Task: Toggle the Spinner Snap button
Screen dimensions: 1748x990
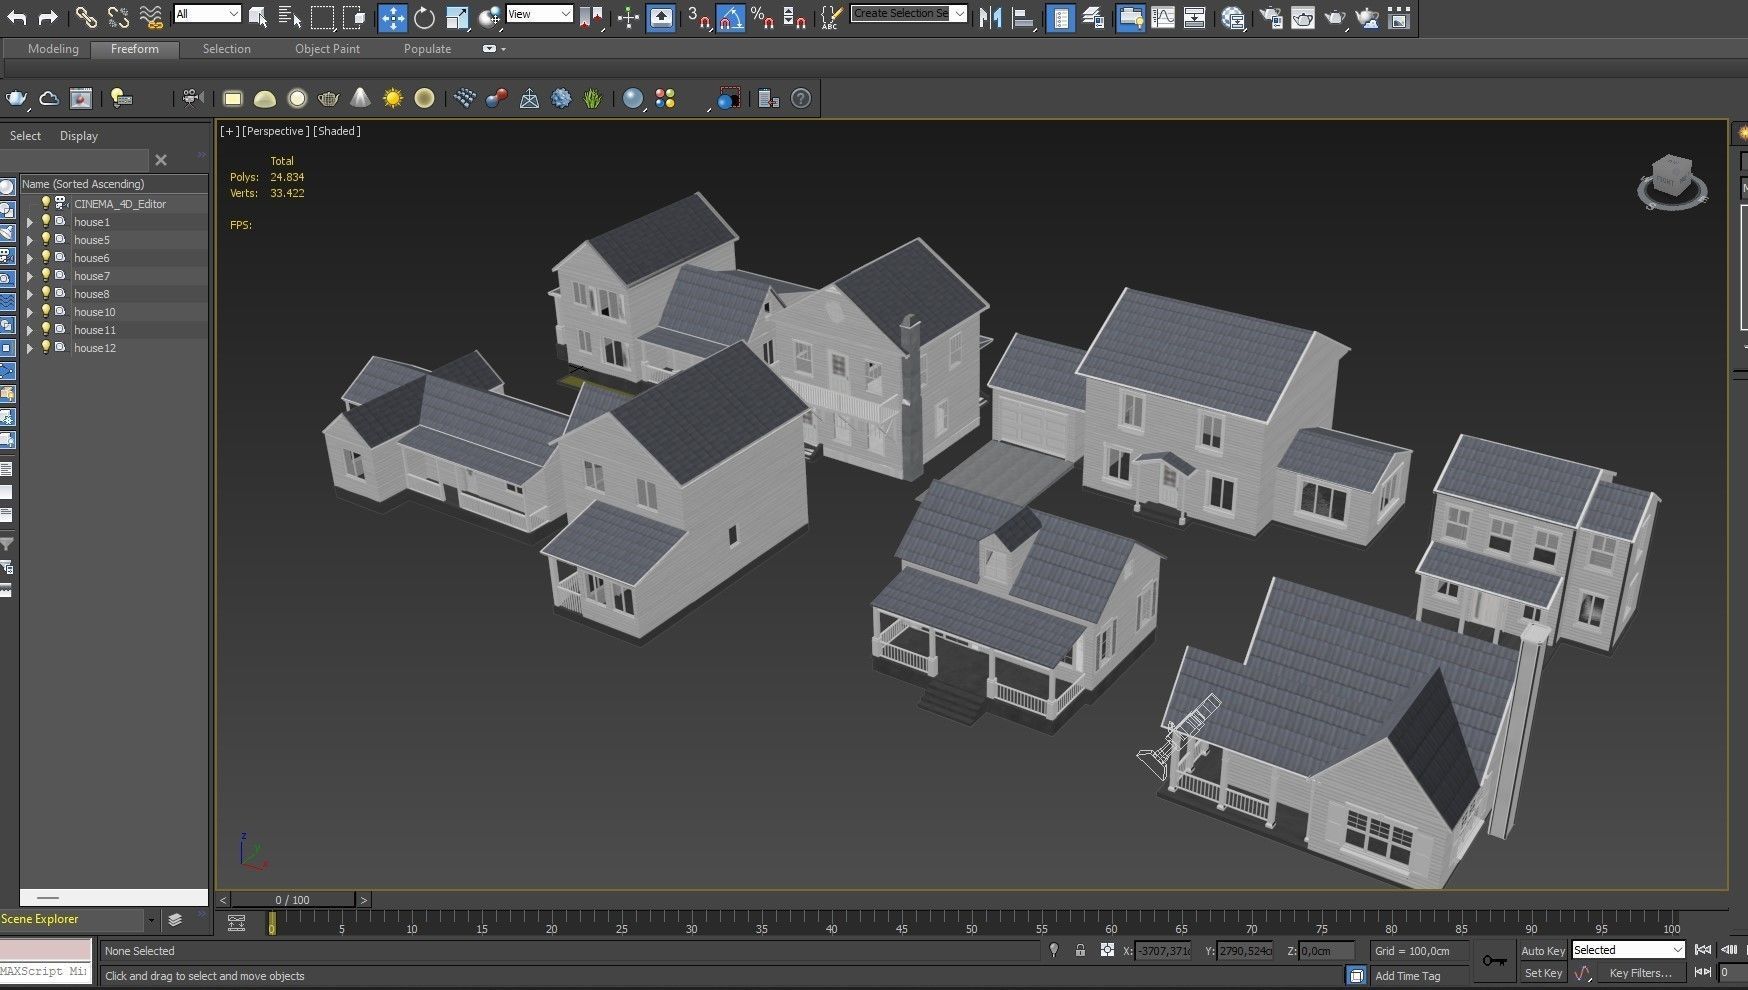Action: click(x=795, y=17)
